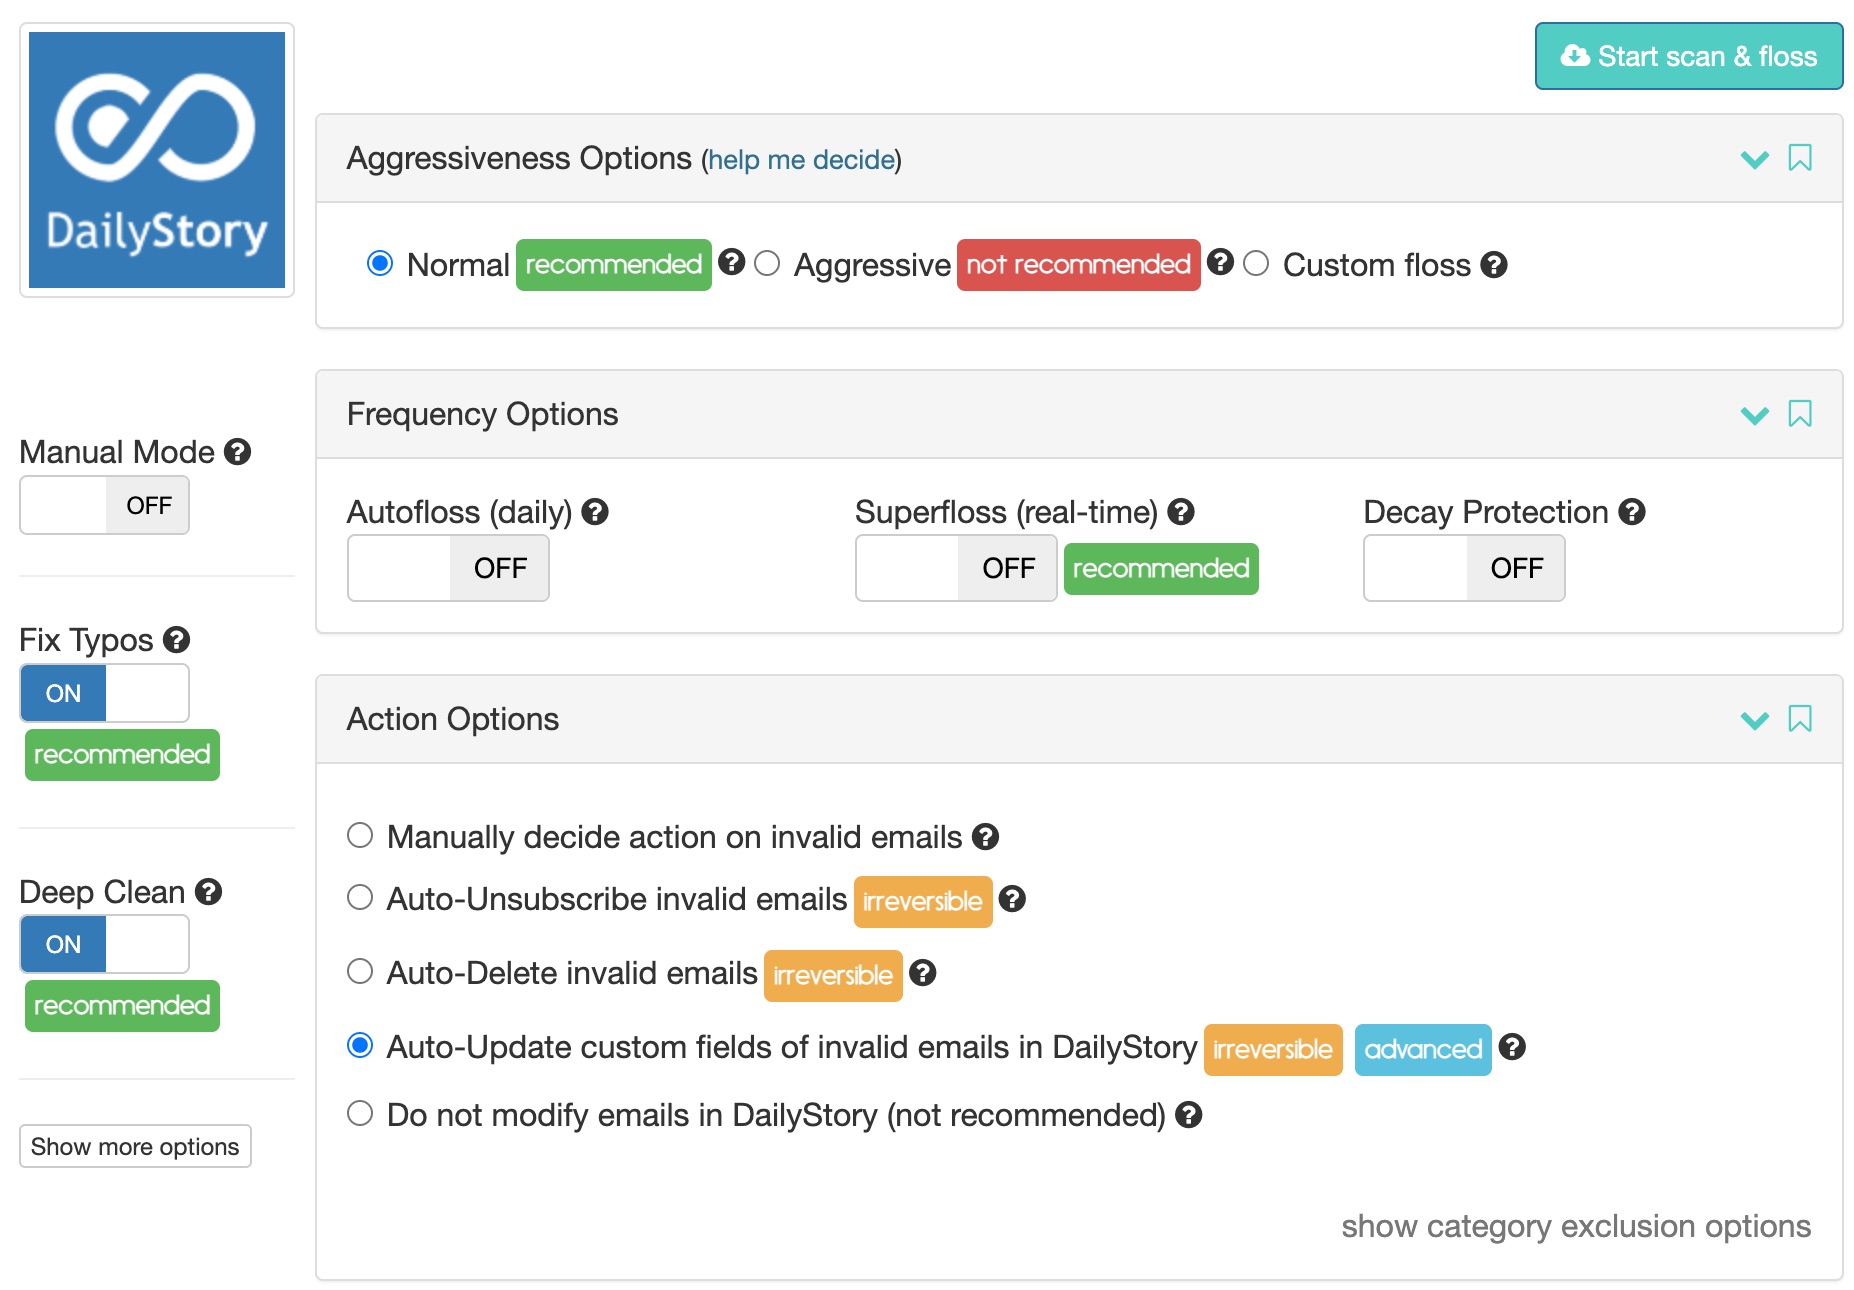Click Start scan & floss button

click(1689, 56)
